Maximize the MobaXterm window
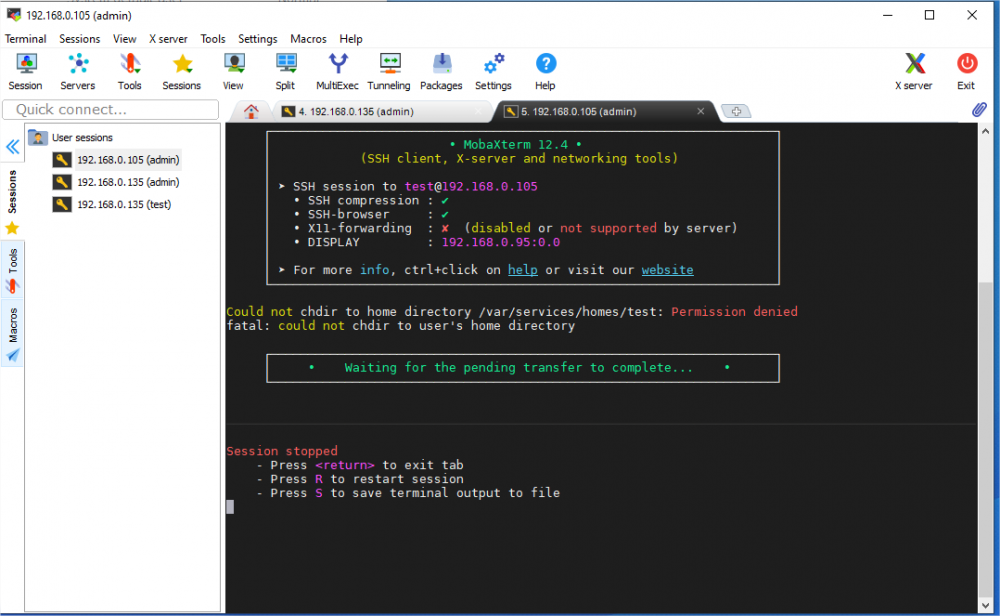The height and width of the screenshot is (616, 1000). 929,15
